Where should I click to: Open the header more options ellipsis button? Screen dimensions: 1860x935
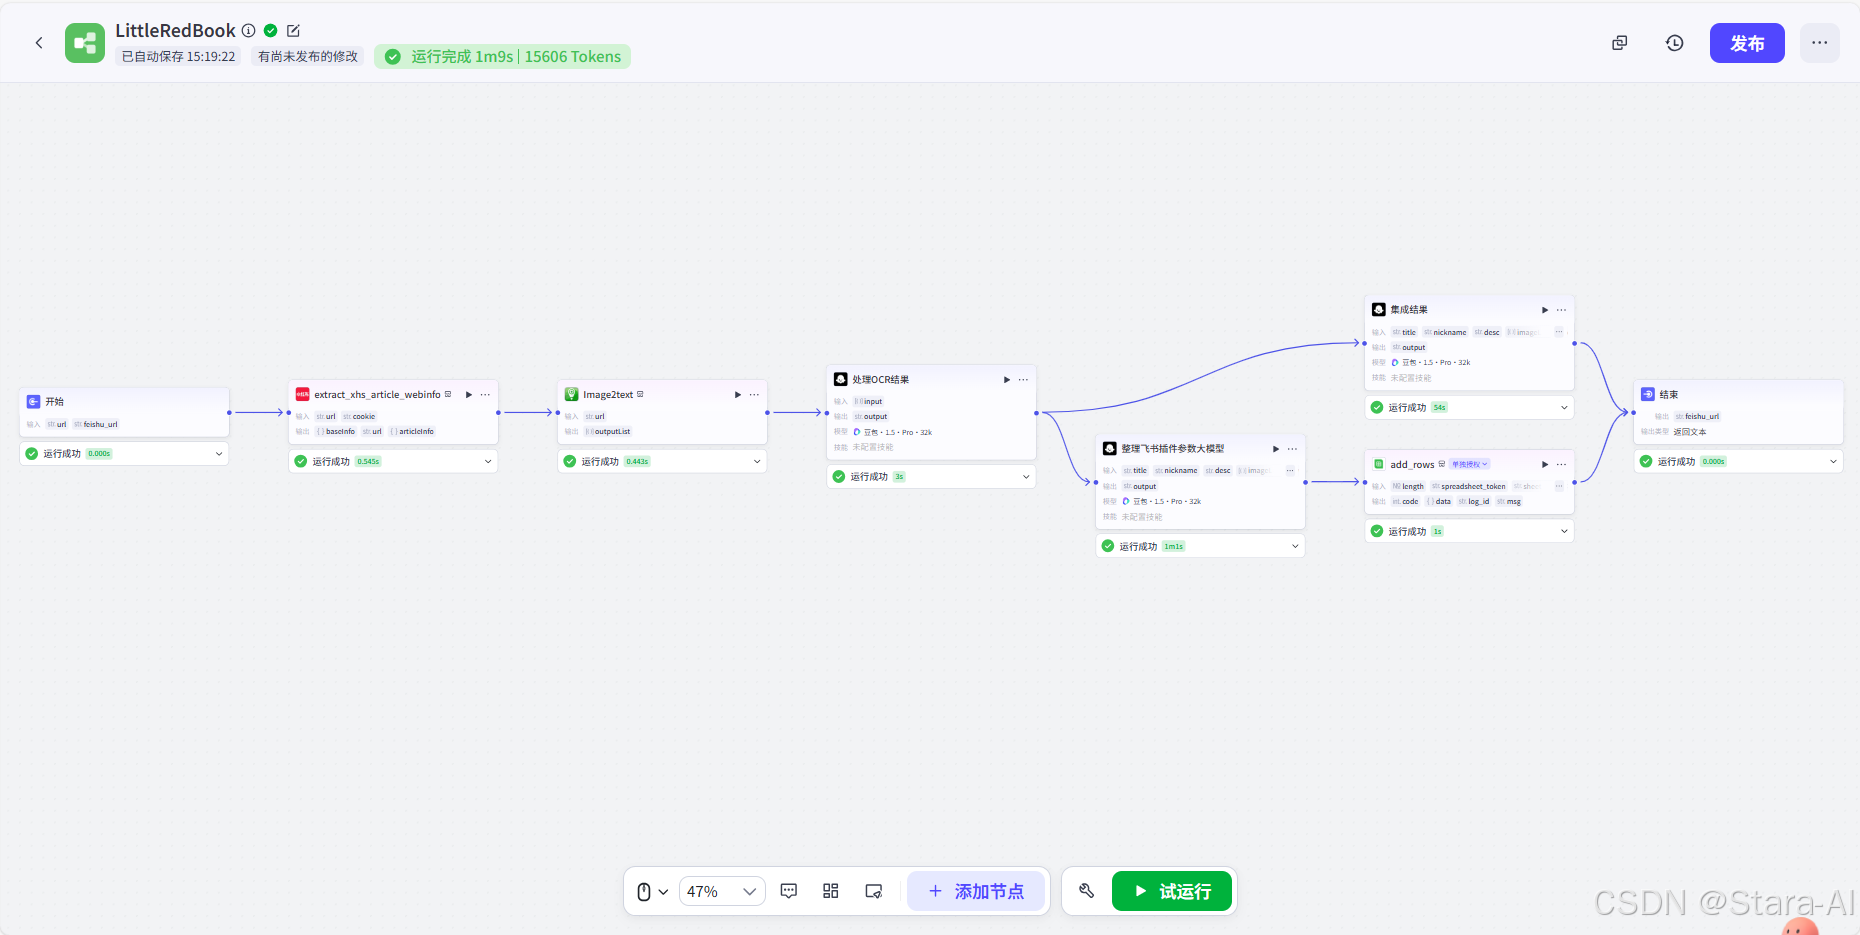point(1820,43)
